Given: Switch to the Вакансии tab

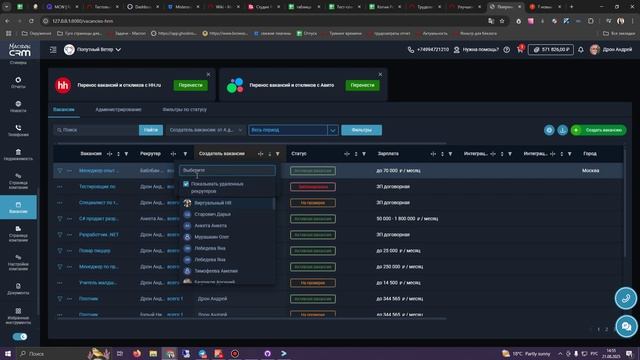Looking at the screenshot, I should tap(64, 109).
